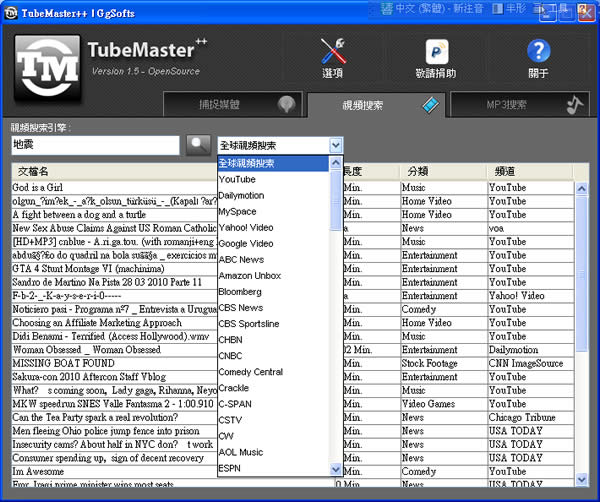Switch to the MP3 search tab
Screen dimensions: 600x502
[520, 104]
